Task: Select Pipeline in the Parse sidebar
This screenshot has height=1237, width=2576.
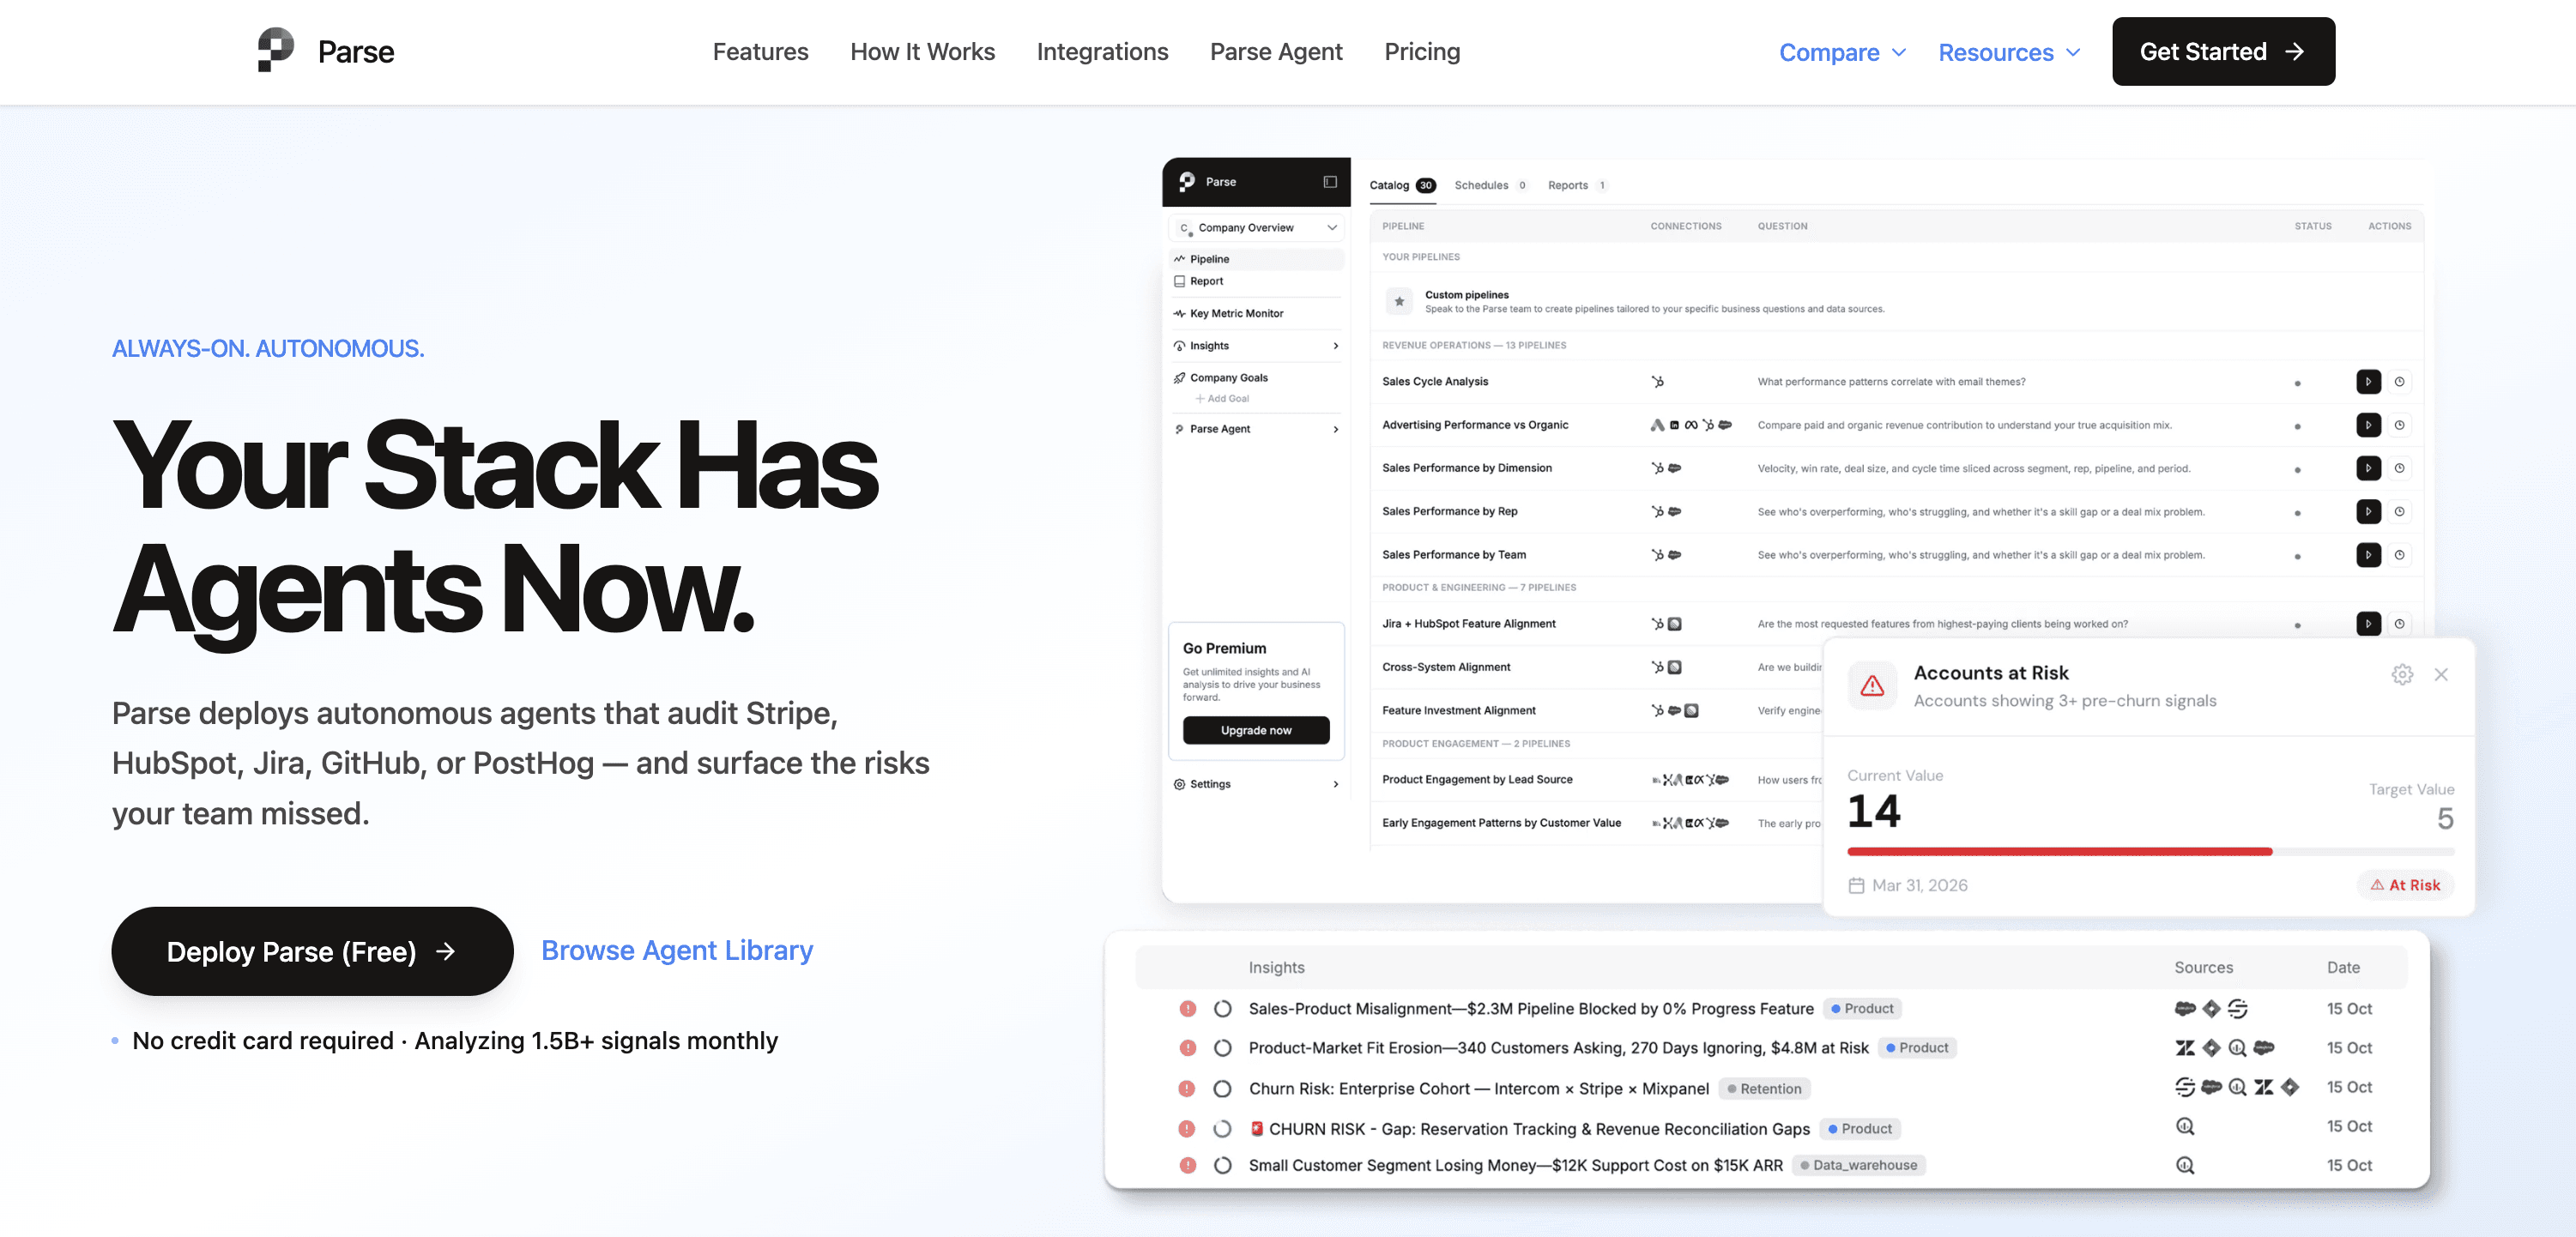Action: pyautogui.click(x=1210, y=258)
